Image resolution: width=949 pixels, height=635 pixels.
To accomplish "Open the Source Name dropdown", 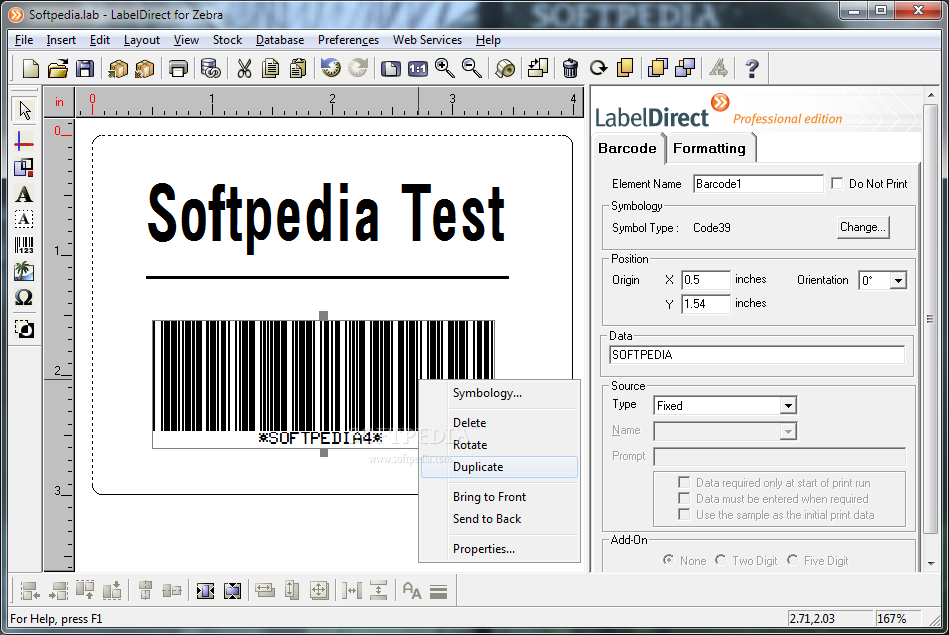I will coord(787,431).
